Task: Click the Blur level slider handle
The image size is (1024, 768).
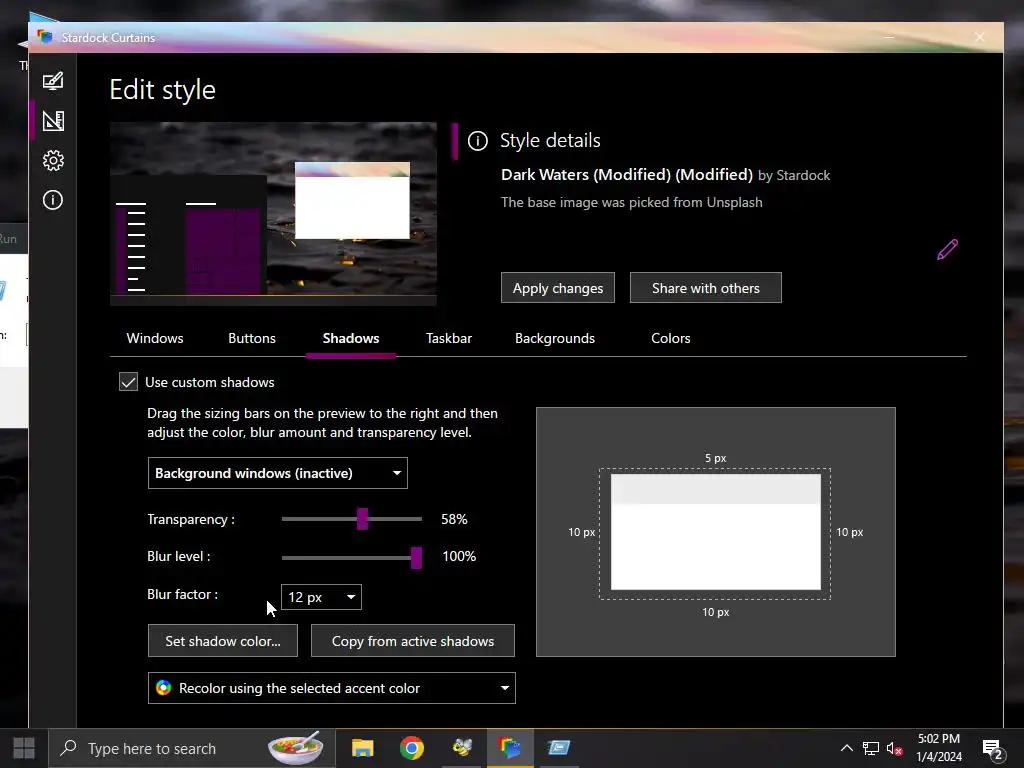Action: click(x=416, y=557)
